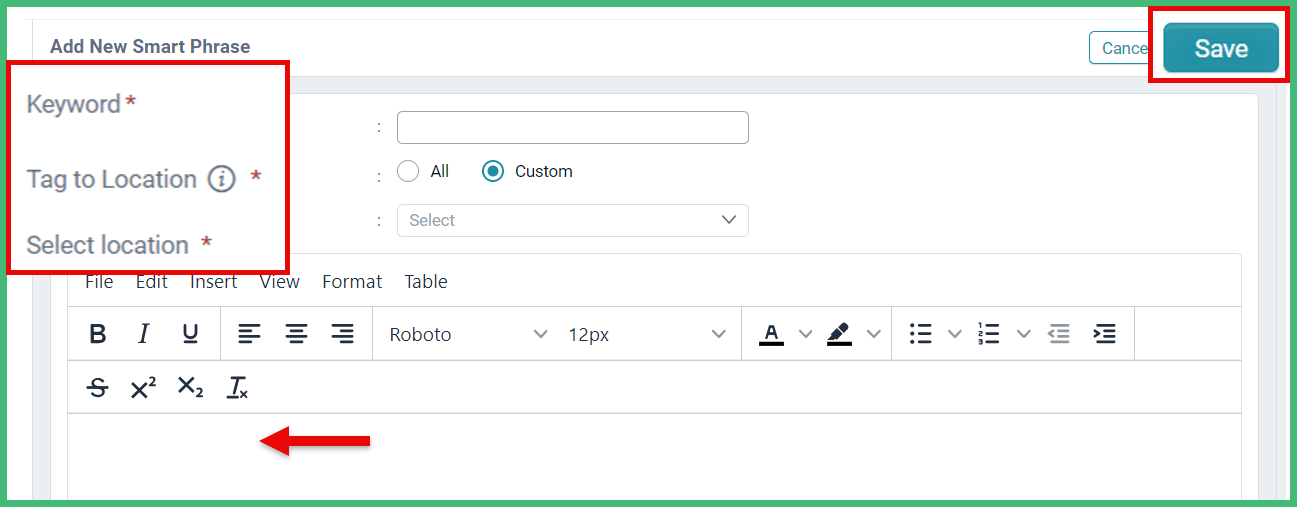
Task: Align text to the right
Action: [342, 334]
